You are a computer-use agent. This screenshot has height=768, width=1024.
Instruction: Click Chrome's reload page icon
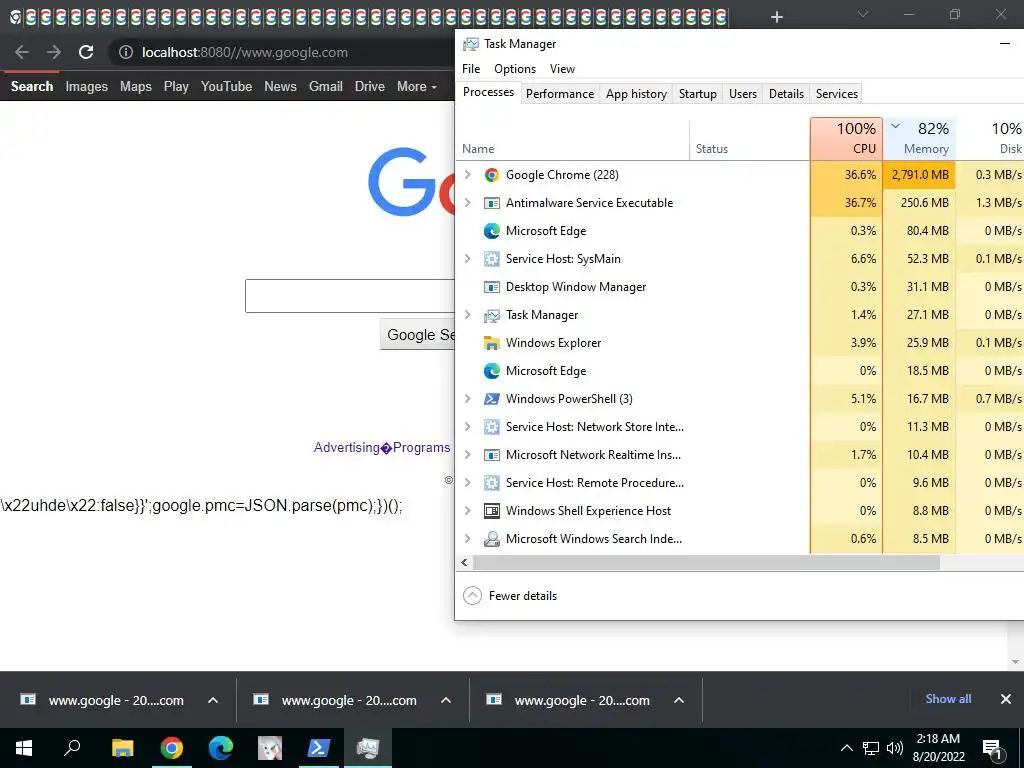(86, 52)
